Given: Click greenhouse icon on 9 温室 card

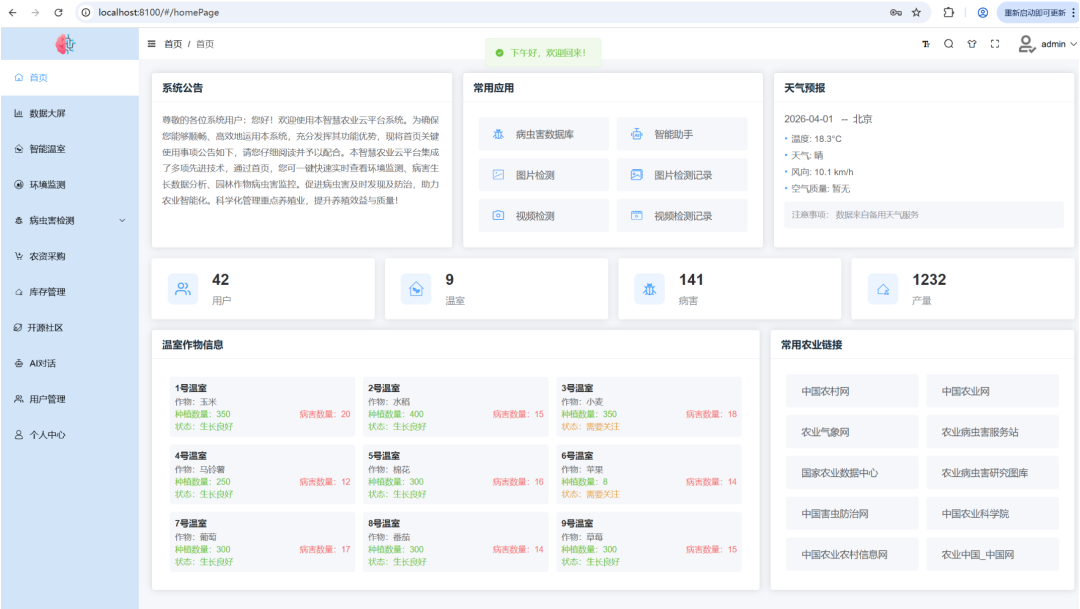Looking at the screenshot, I should [416, 289].
